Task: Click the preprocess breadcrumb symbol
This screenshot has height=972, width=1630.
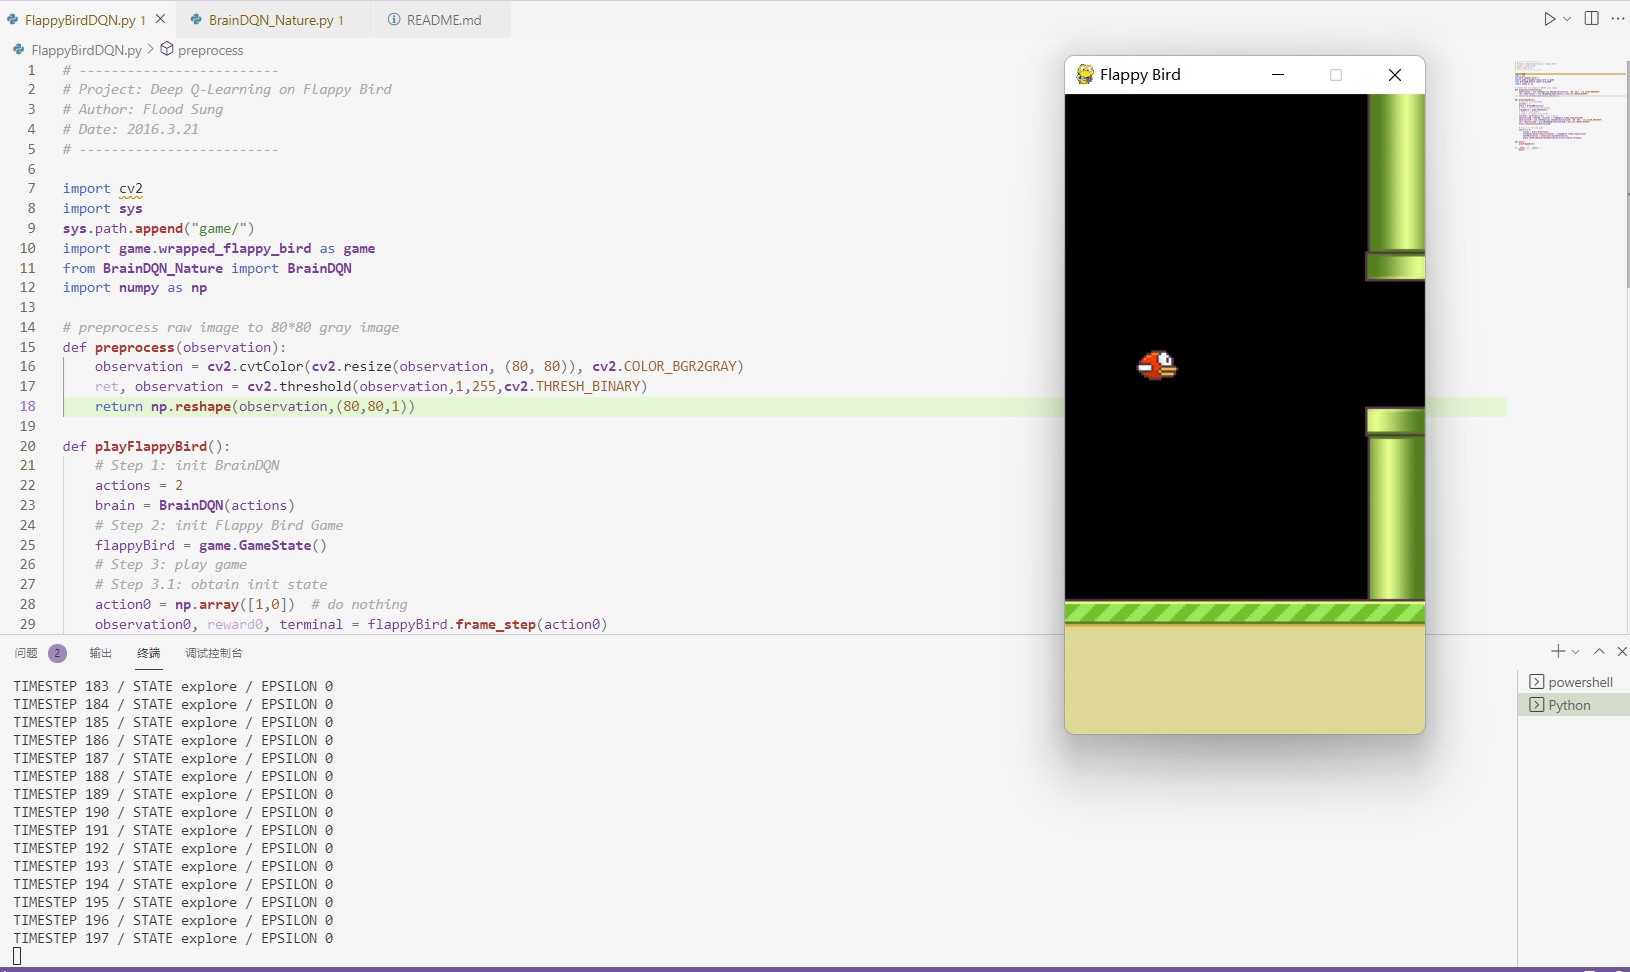Action: (x=210, y=50)
